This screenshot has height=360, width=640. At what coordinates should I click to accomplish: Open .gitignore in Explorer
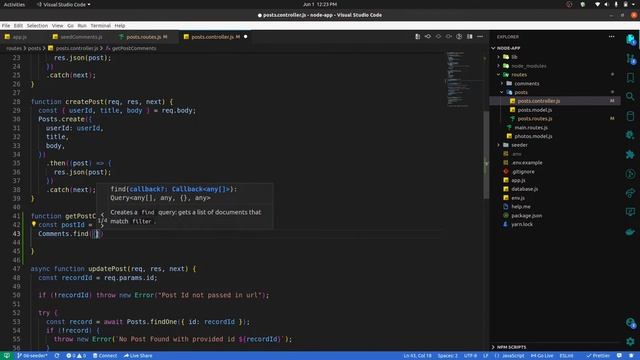point(523,171)
